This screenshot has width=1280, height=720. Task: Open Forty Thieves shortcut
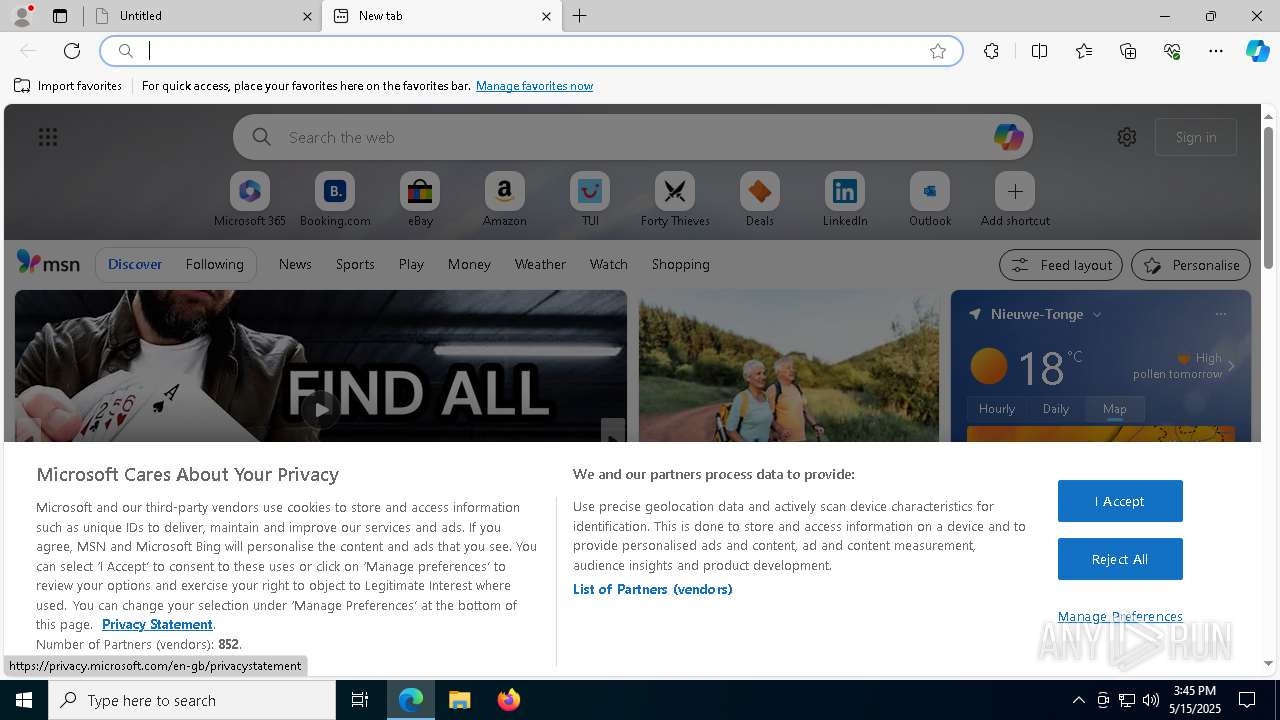[x=675, y=200]
